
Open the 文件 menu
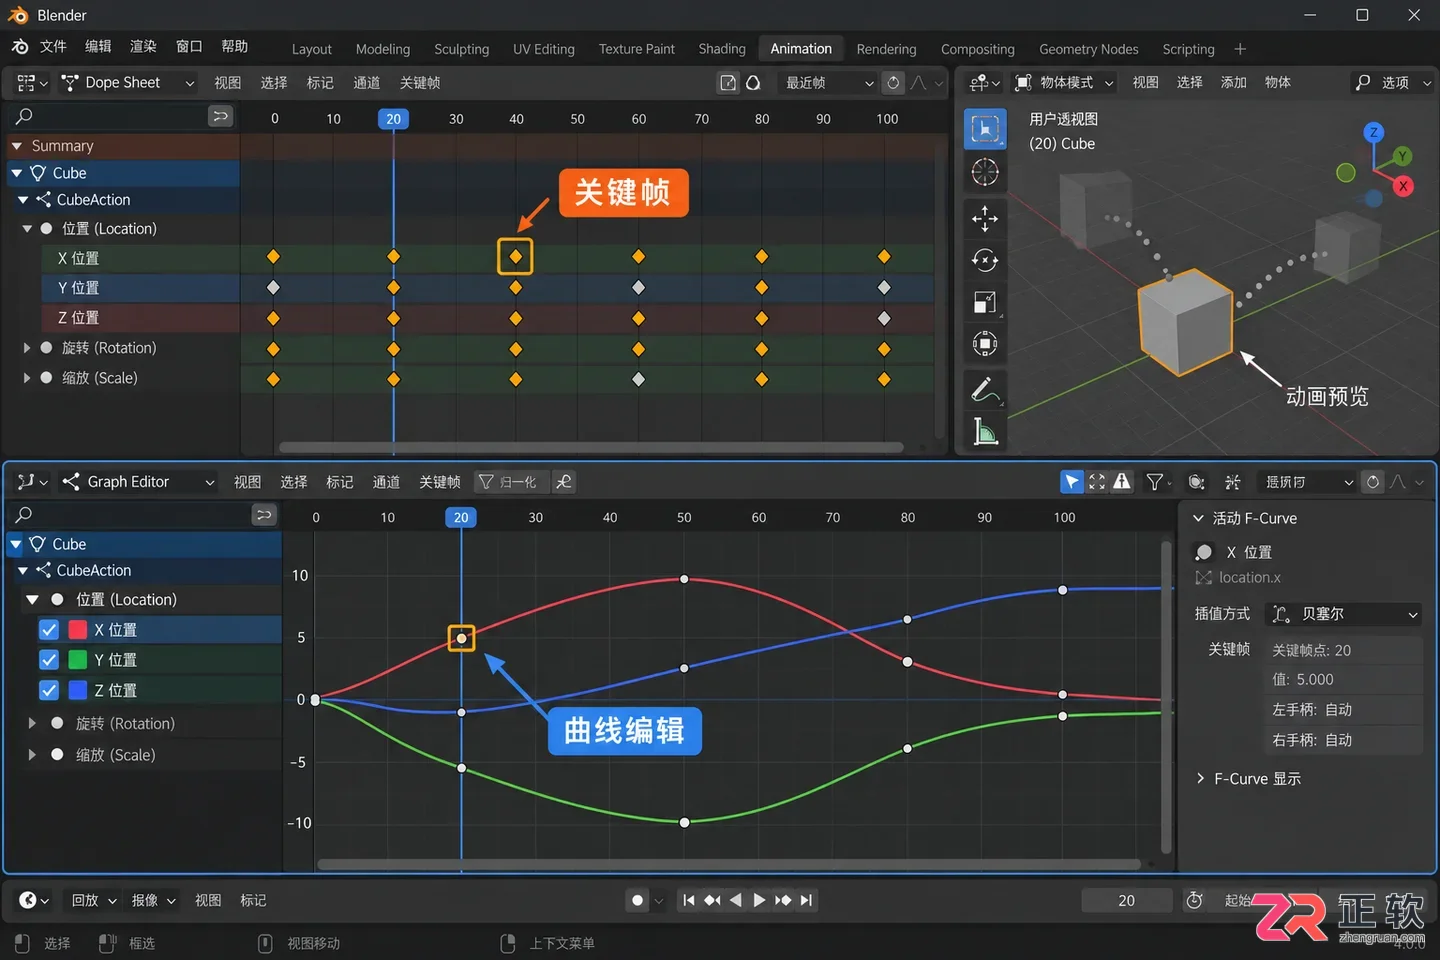pos(53,47)
